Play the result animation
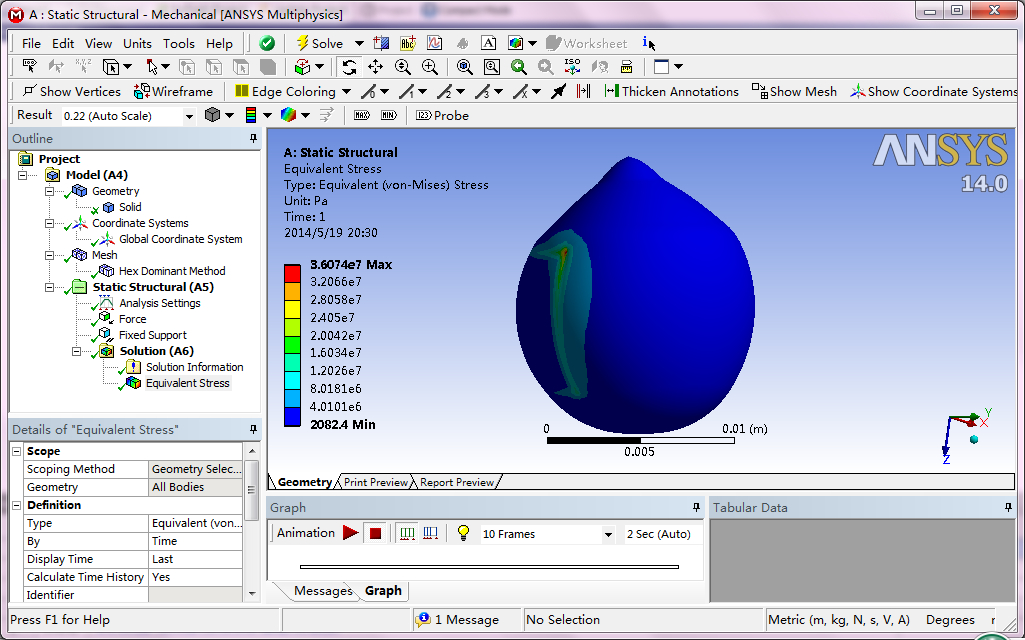Image resolution: width=1025 pixels, height=640 pixels. click(x=351, y=533)
